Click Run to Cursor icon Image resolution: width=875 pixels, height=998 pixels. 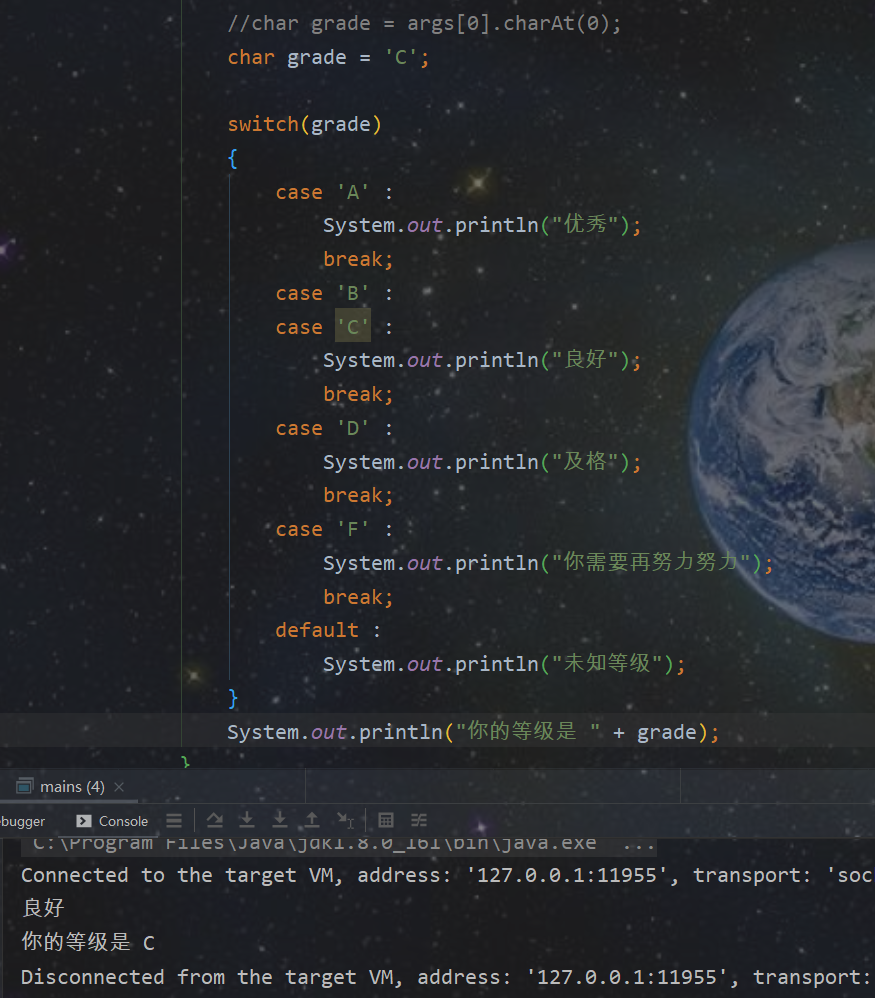point(345,821)
